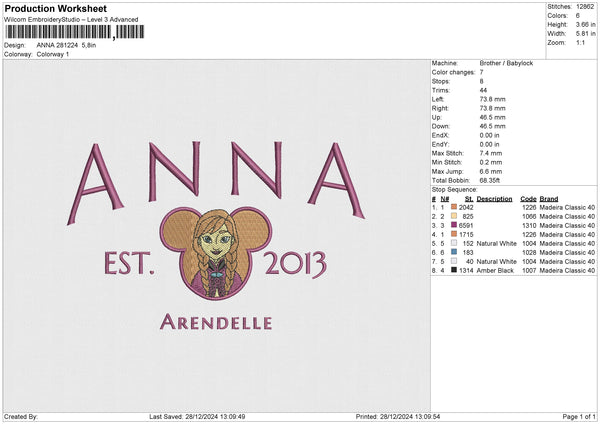Image resolution: width=600 pixels, height=424 pixels.
Task: Click code '1007' in stop row 8
Action: click(x=529, y=271)
